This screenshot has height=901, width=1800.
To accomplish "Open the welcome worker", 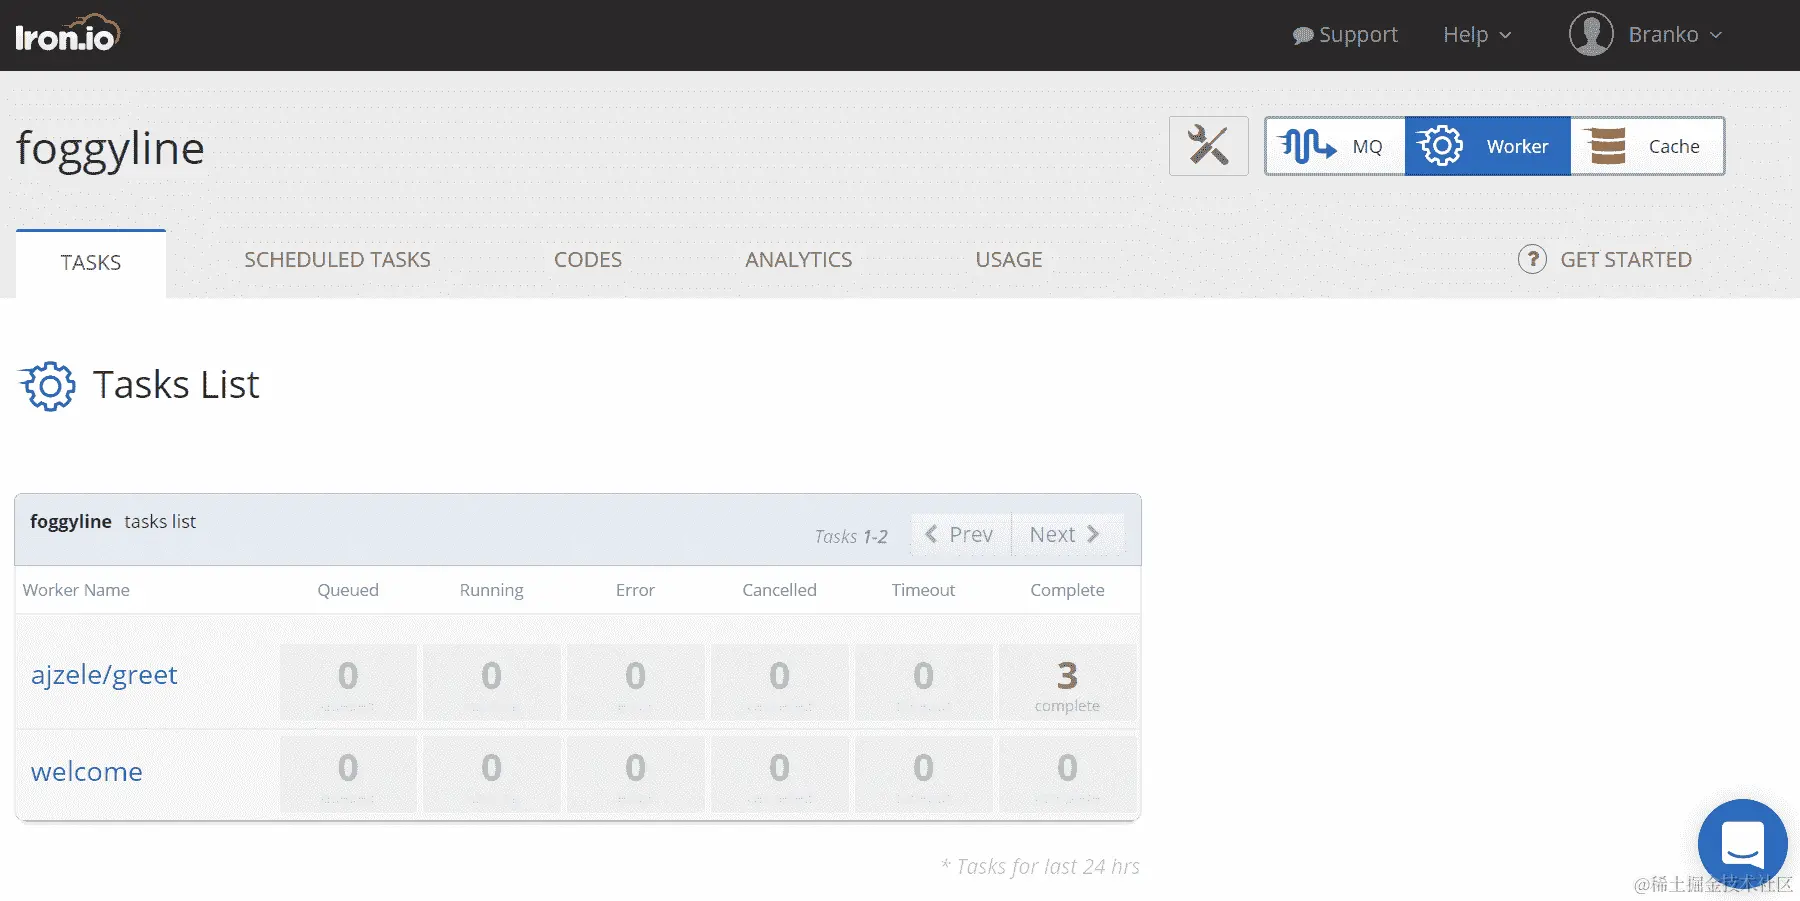I will pos(87,772).
